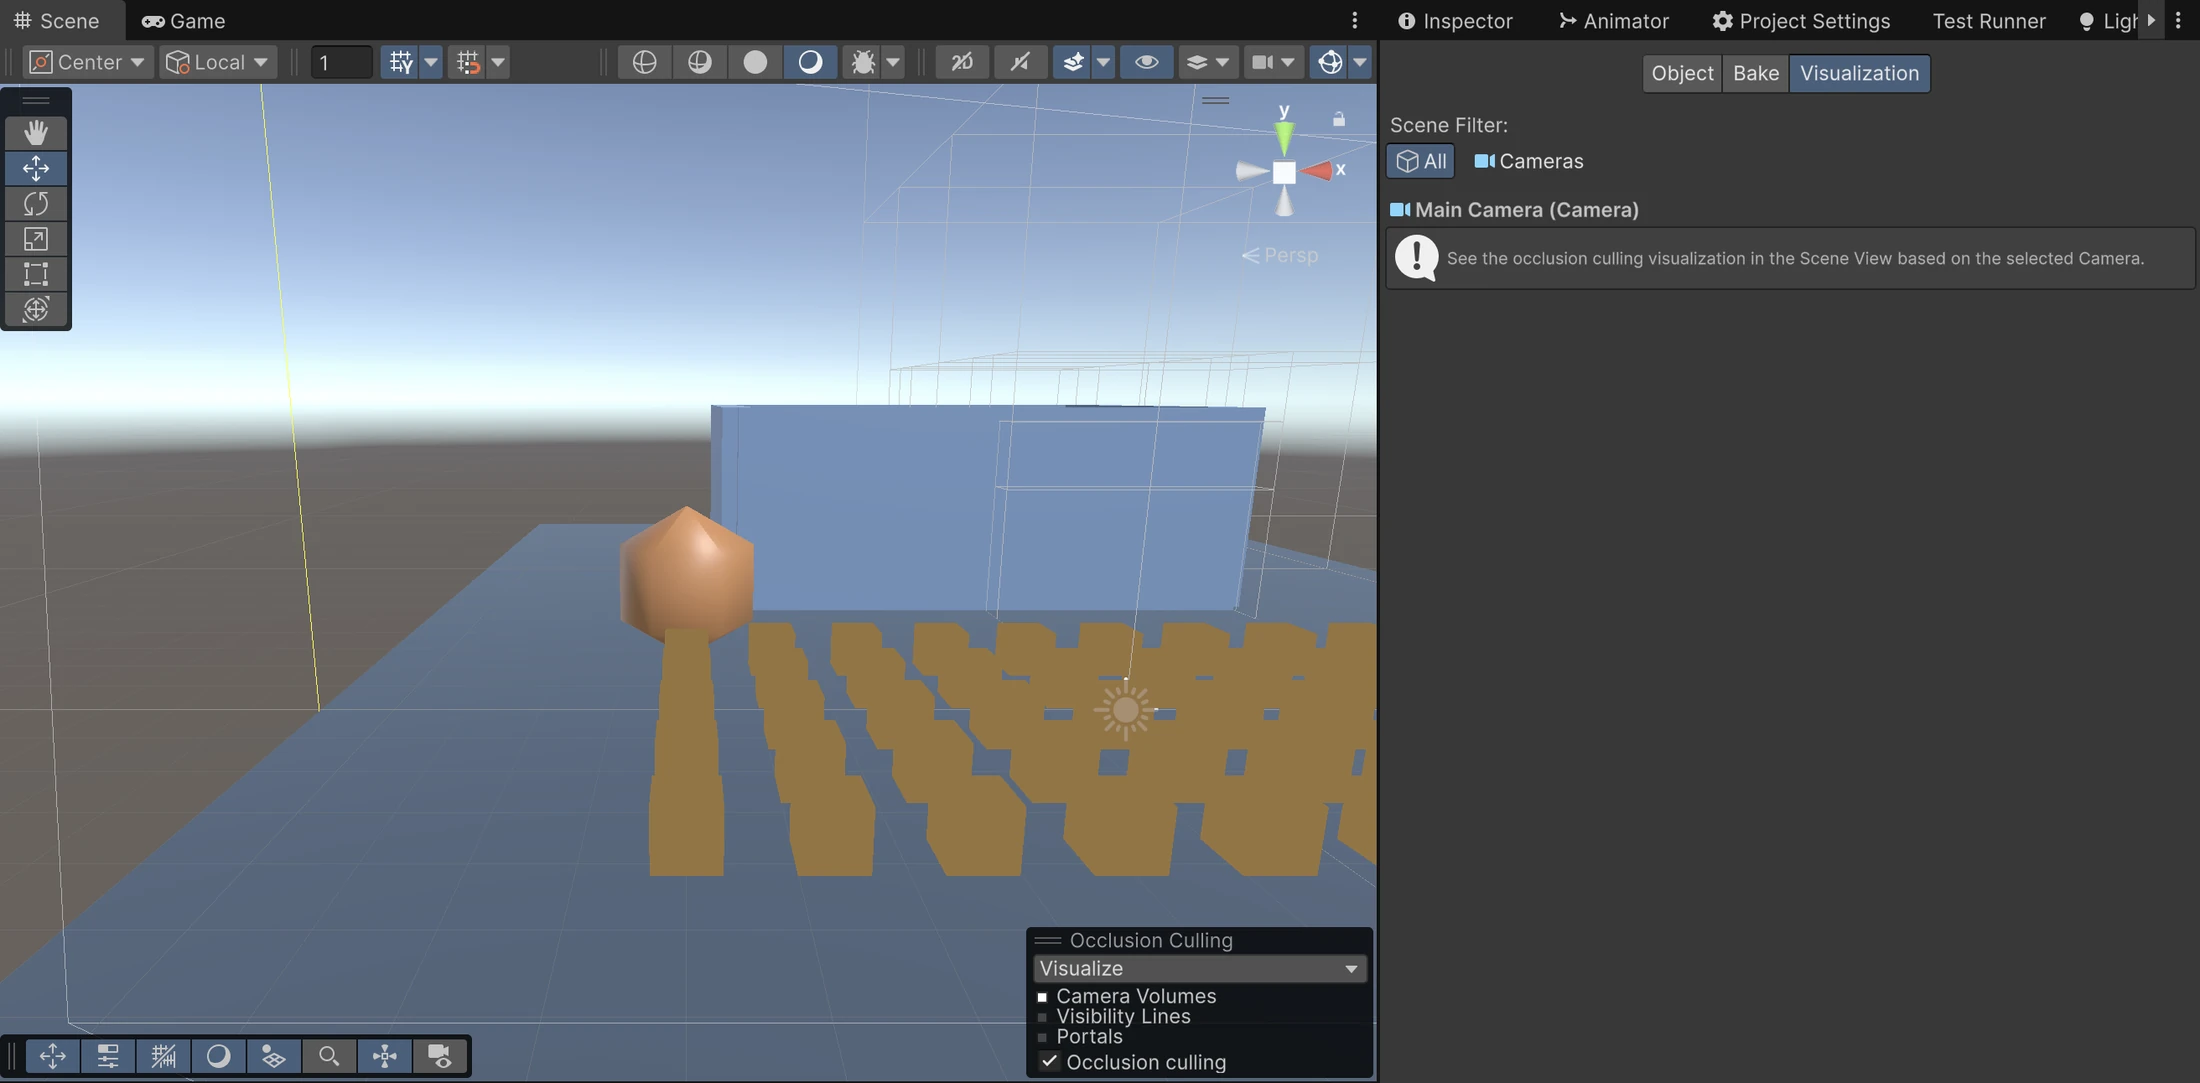This screenshot has height=1083, width=2200.
Task: Select the Visualization button
Action: click(1860, 73)
